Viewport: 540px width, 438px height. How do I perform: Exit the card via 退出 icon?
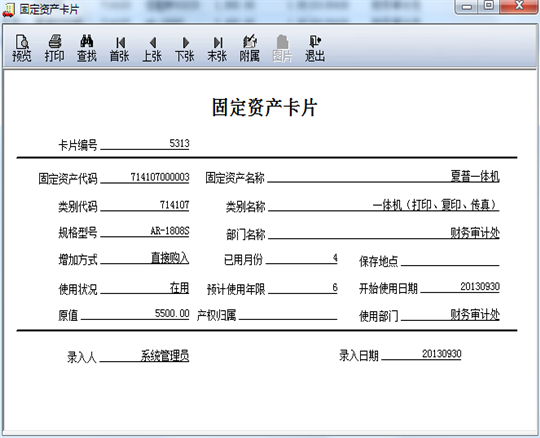[x=315, y=48]
